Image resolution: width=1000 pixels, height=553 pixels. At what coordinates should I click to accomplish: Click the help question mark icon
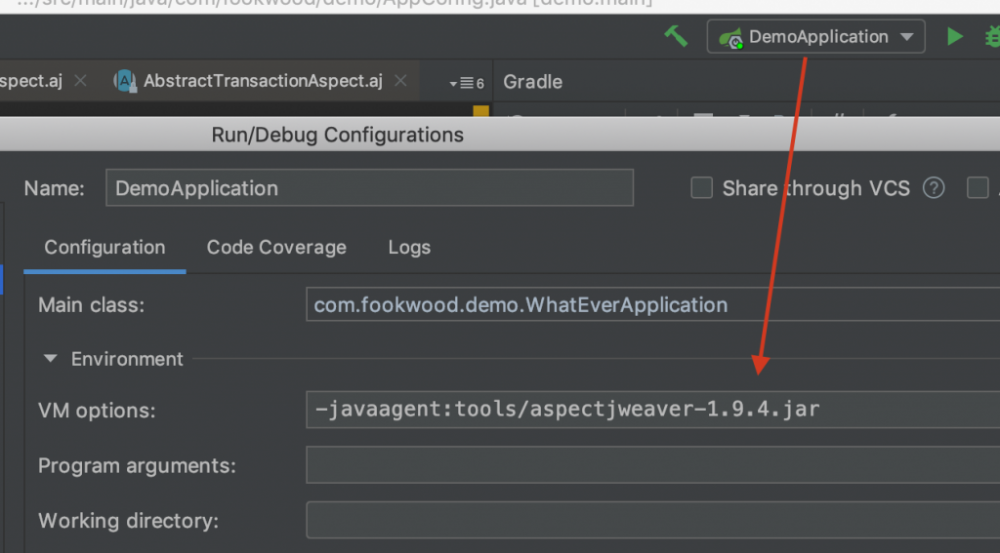click(934, 188)
